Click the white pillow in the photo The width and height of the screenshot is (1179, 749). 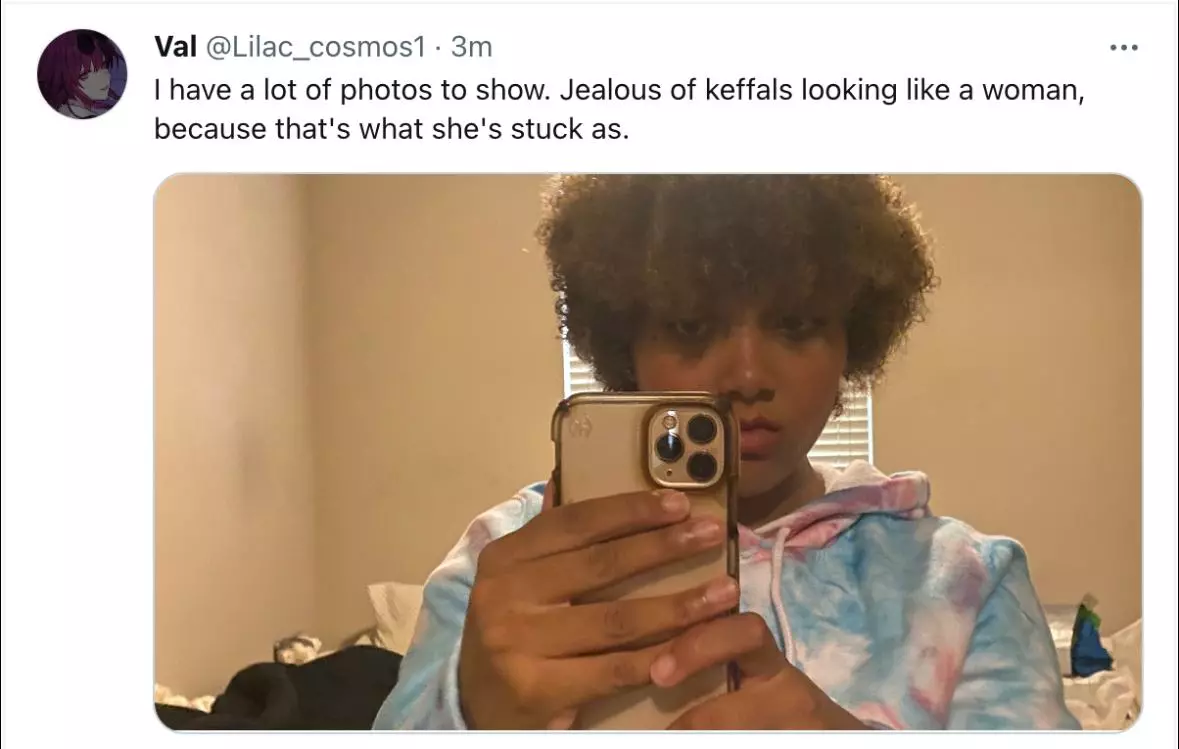point(395,613)
